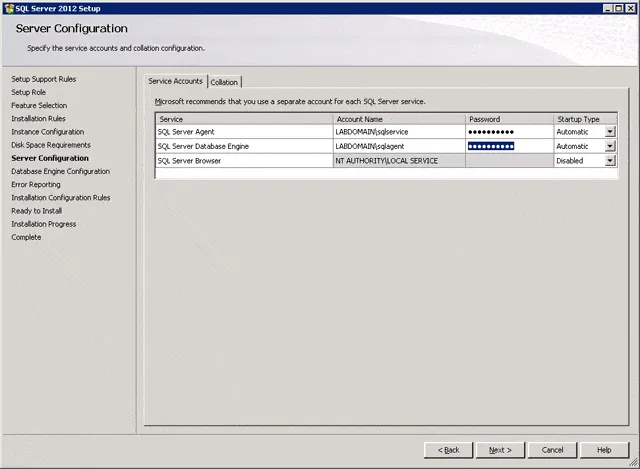Maximize the SQL Server 2012 Setup window
Screen dimensions: 640x469
(x=618, y=7)
